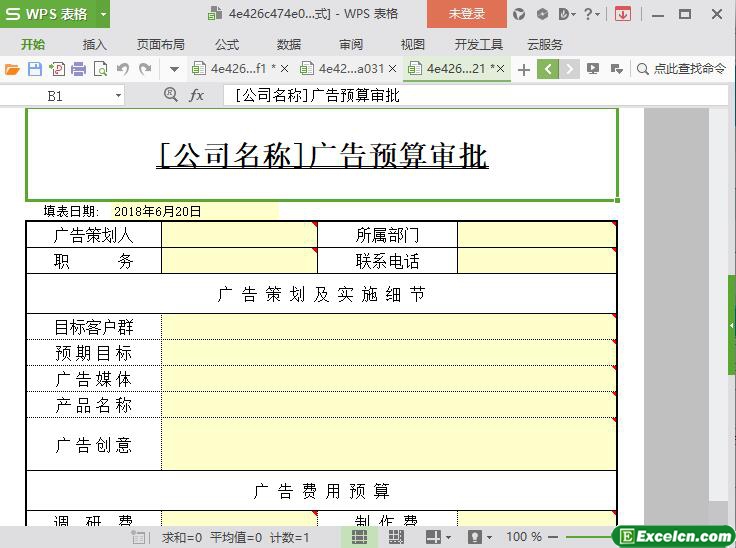The height and width of the screenshot is (548, 736).
Task: Click the Redo arrow icon
Action: tap(145, 69)
